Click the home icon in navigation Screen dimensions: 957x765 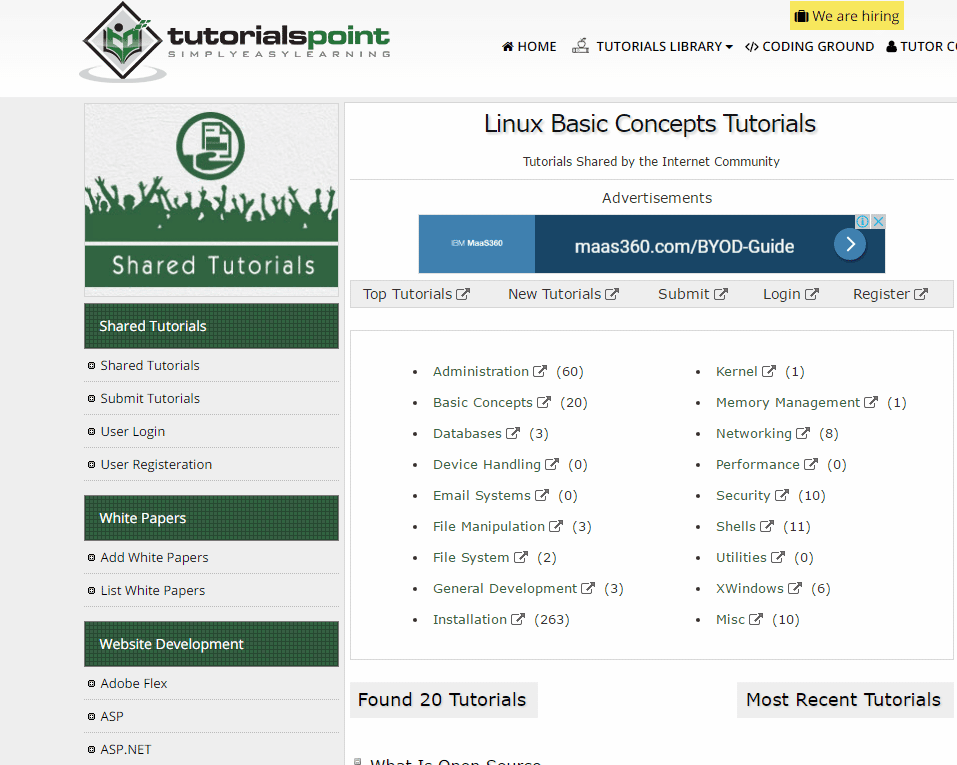[x=508, y=47]
